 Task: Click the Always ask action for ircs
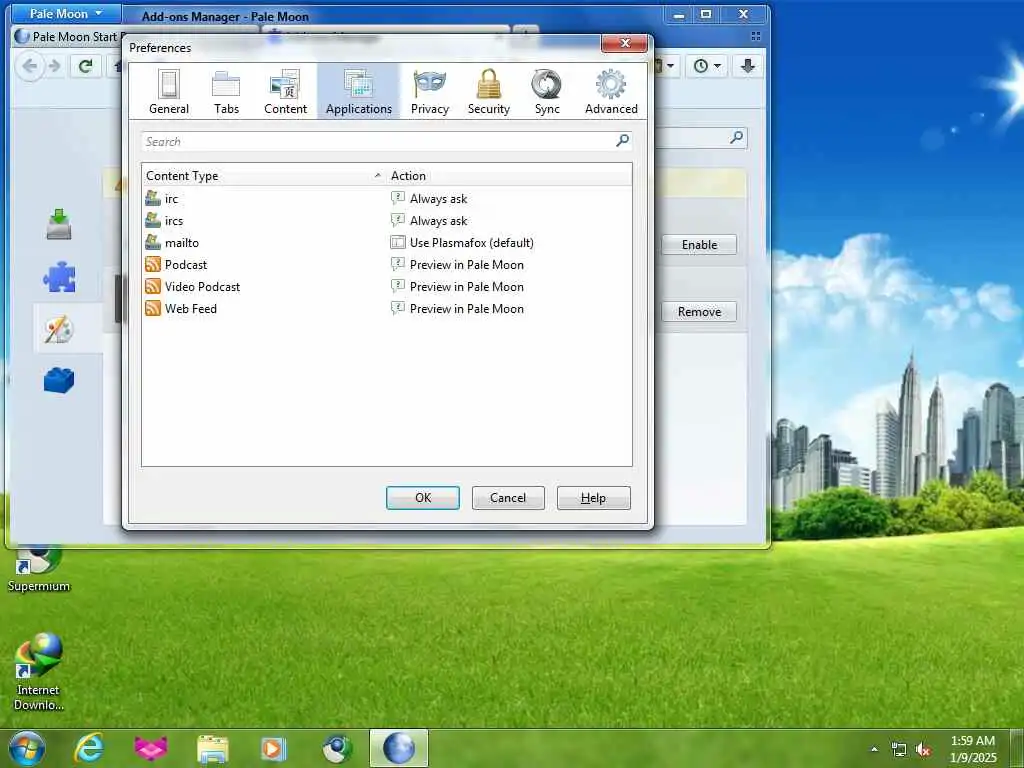click(438, 221)
